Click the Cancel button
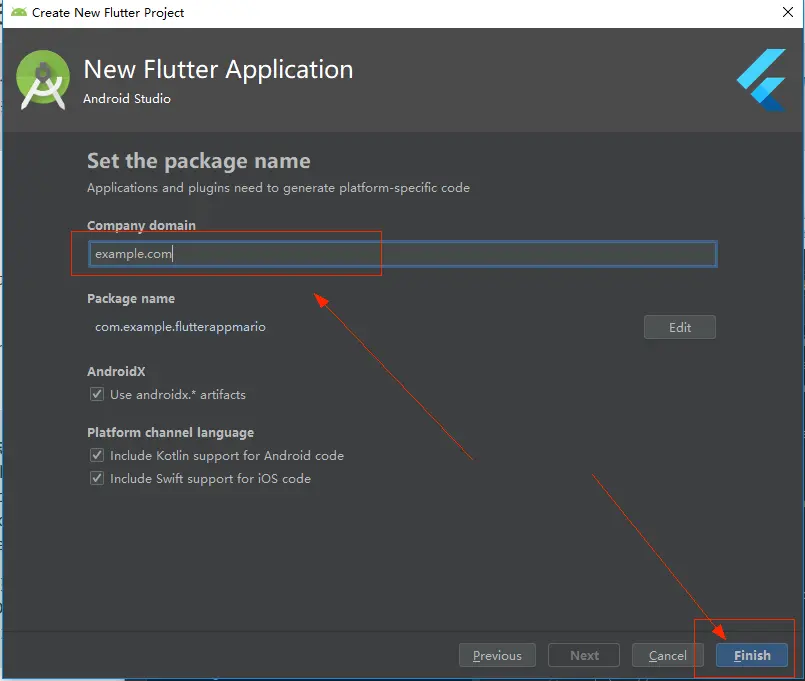805x681 pixels. [x=667, y=655]
